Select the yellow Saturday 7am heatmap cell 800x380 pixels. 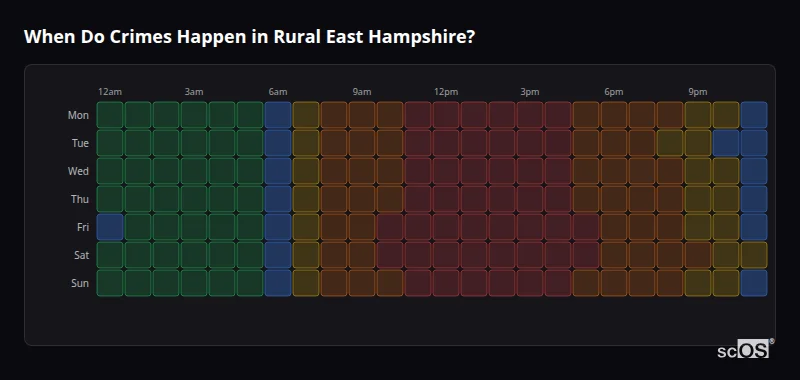click(x=306, y=255)
